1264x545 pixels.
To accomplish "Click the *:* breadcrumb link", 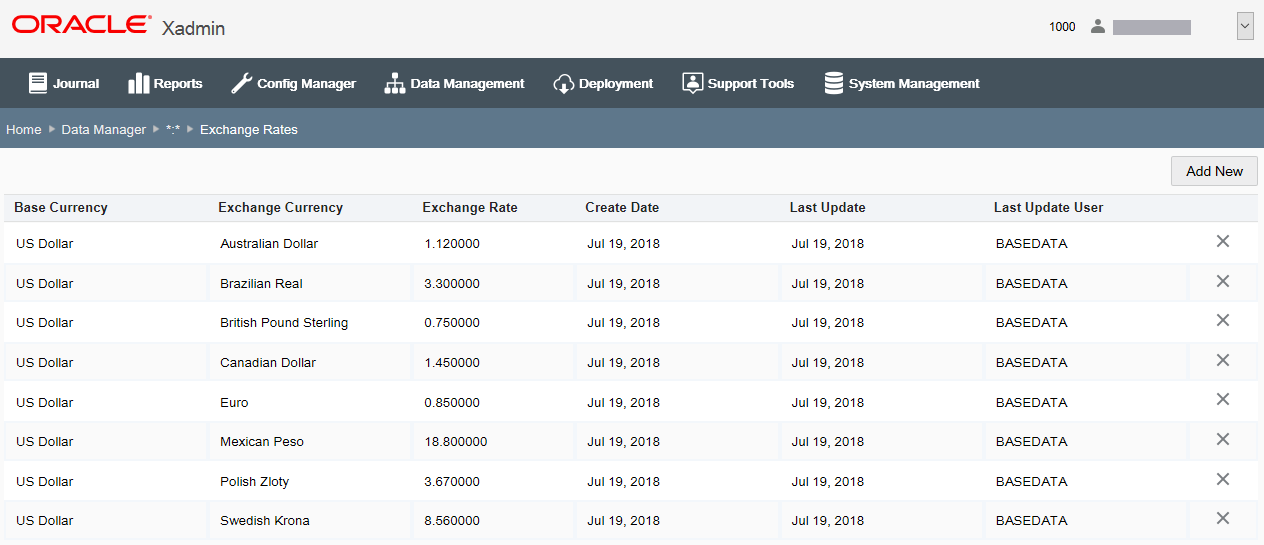I will pyautogui.click(x=173, y=130).
